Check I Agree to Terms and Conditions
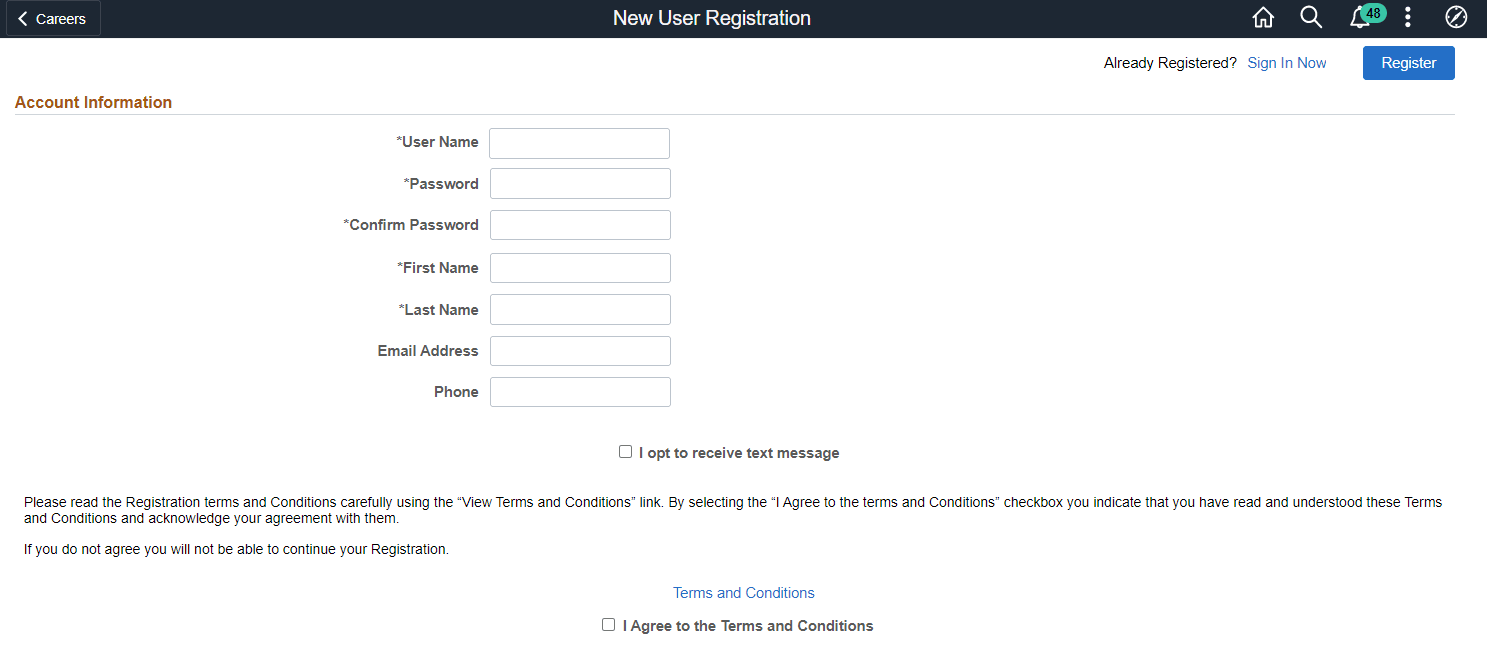This screenshot has height=652, width=1487. (608, 625)
